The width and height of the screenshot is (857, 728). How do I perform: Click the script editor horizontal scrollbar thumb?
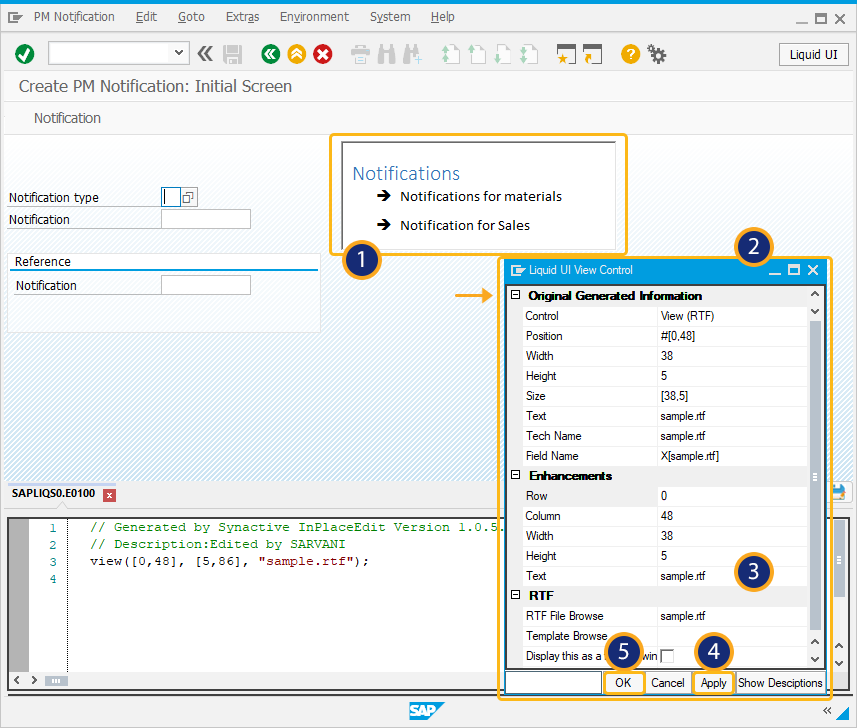[x=56, y=681]
